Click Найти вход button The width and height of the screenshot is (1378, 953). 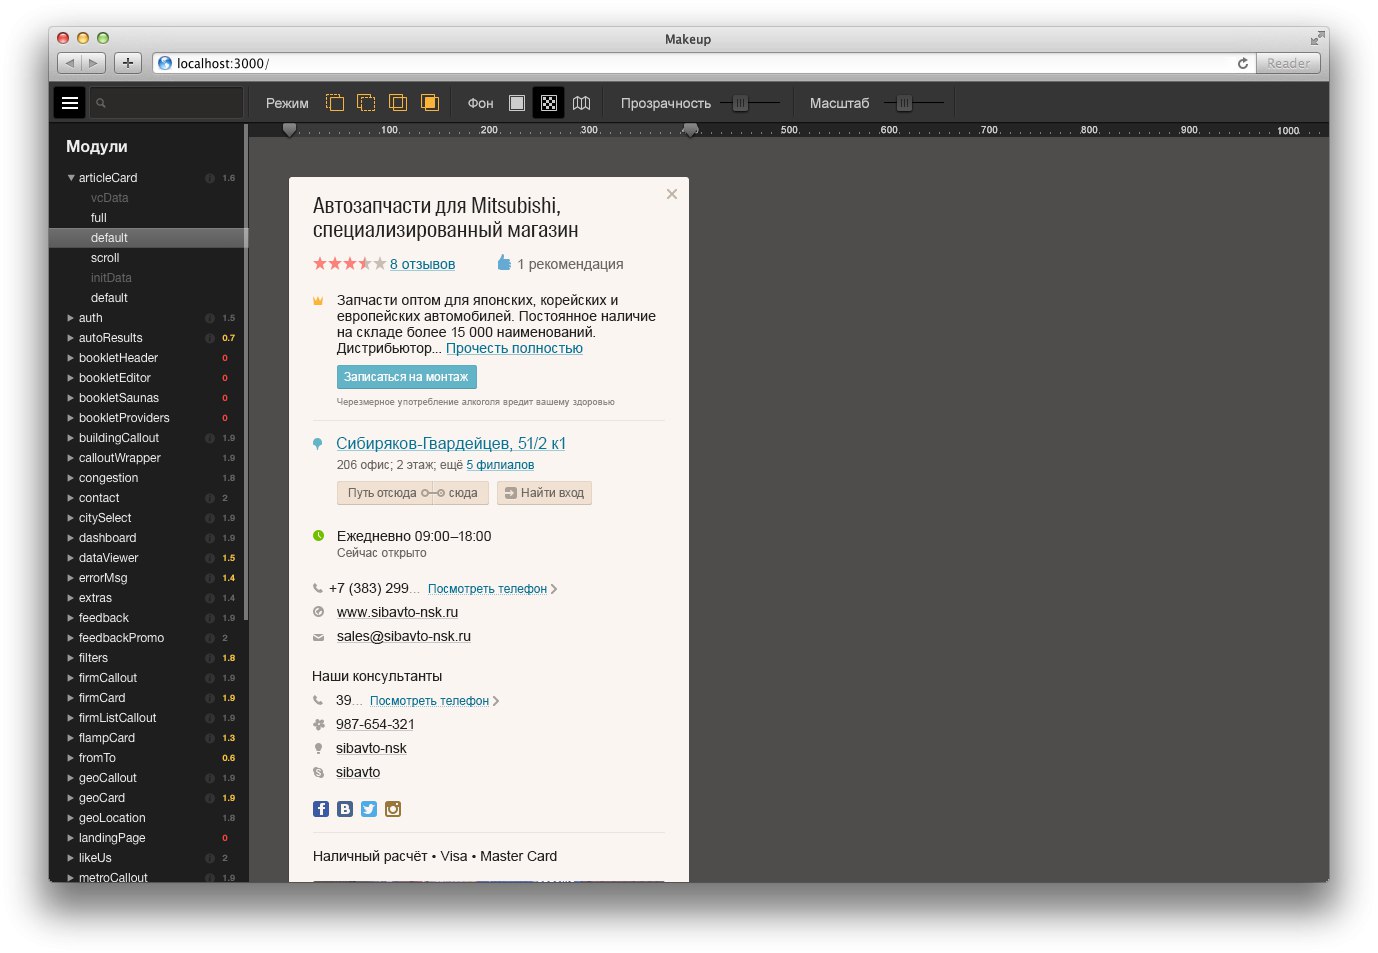(x=544, y=493)
